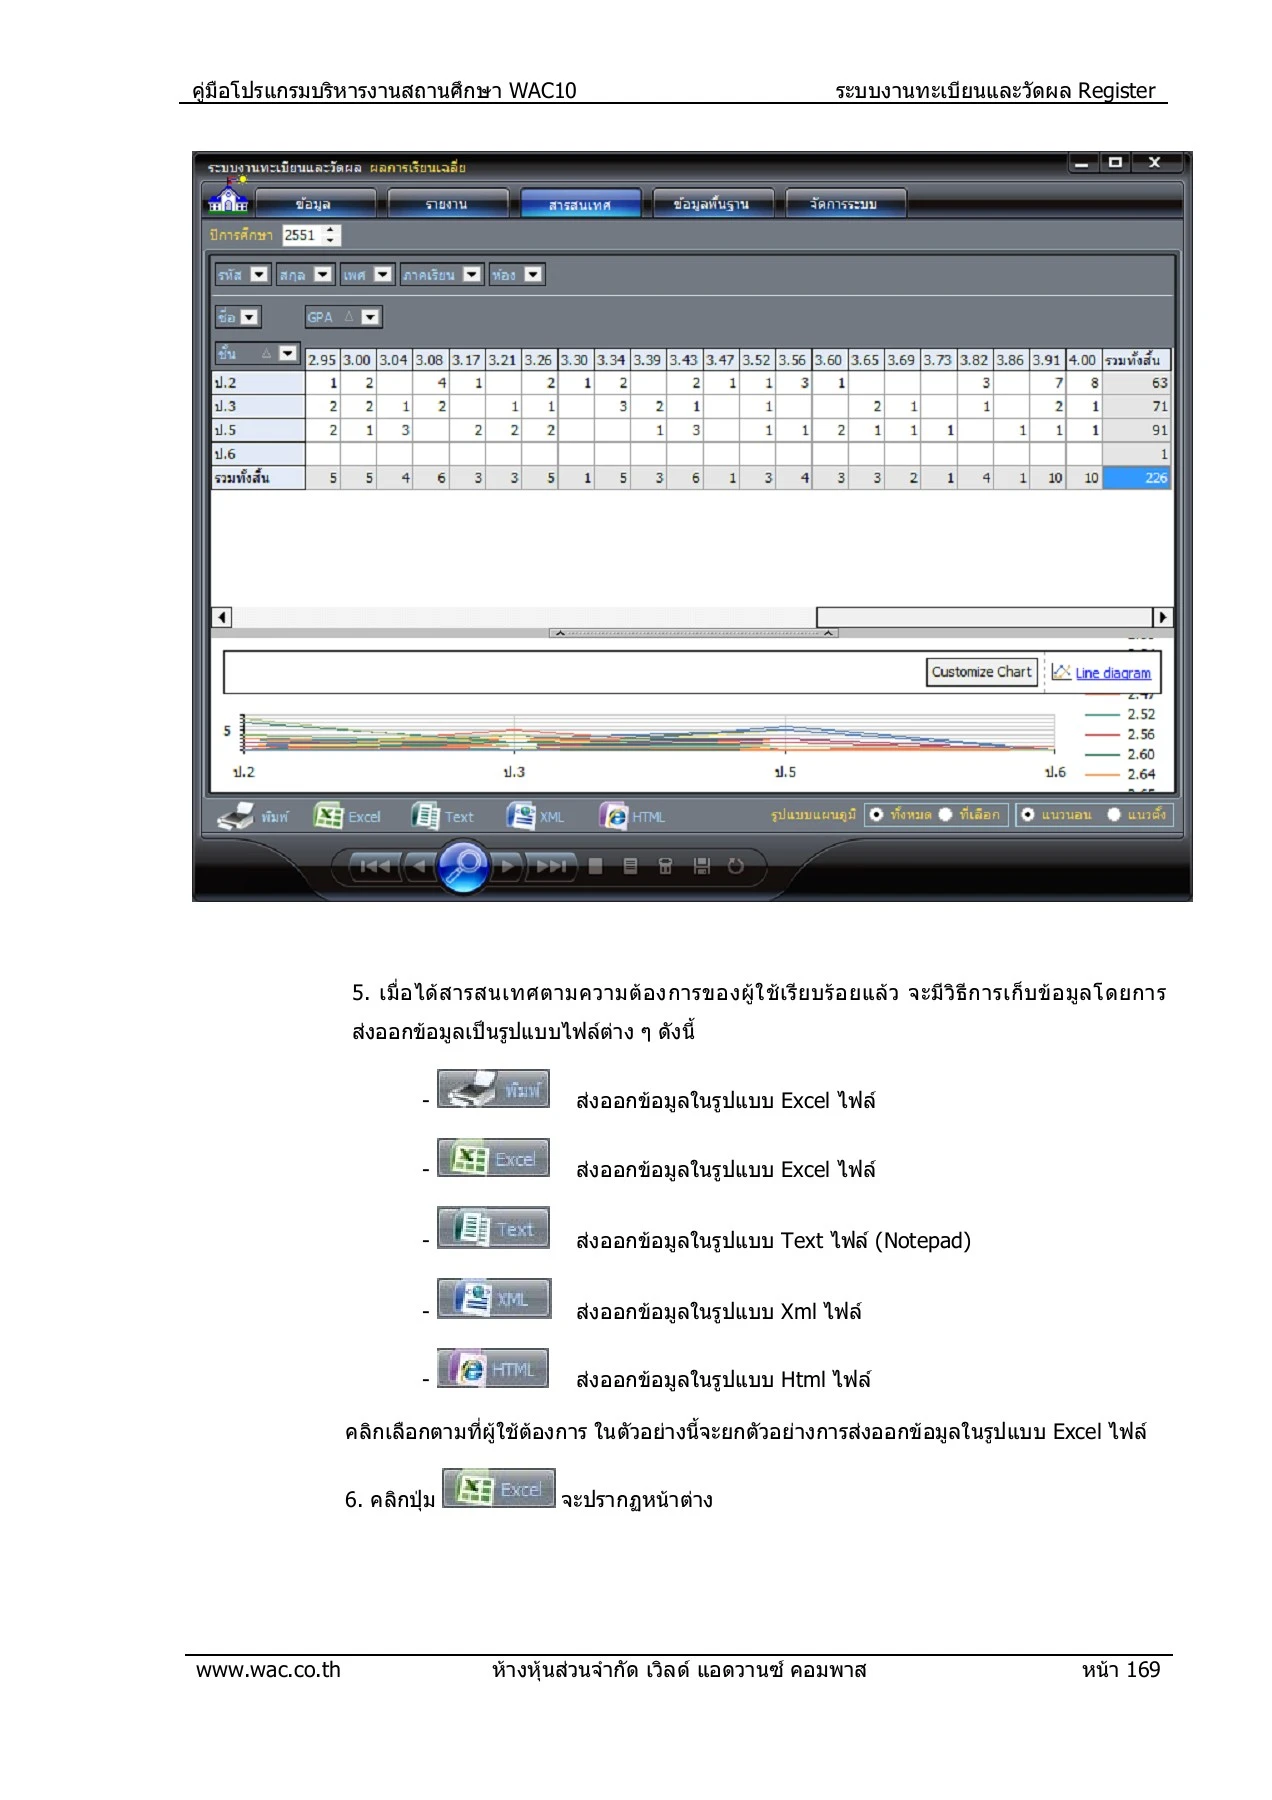Click the HTML image in instruction list
This screenshot has width=1272, height=1800.
coord(493,1368)
